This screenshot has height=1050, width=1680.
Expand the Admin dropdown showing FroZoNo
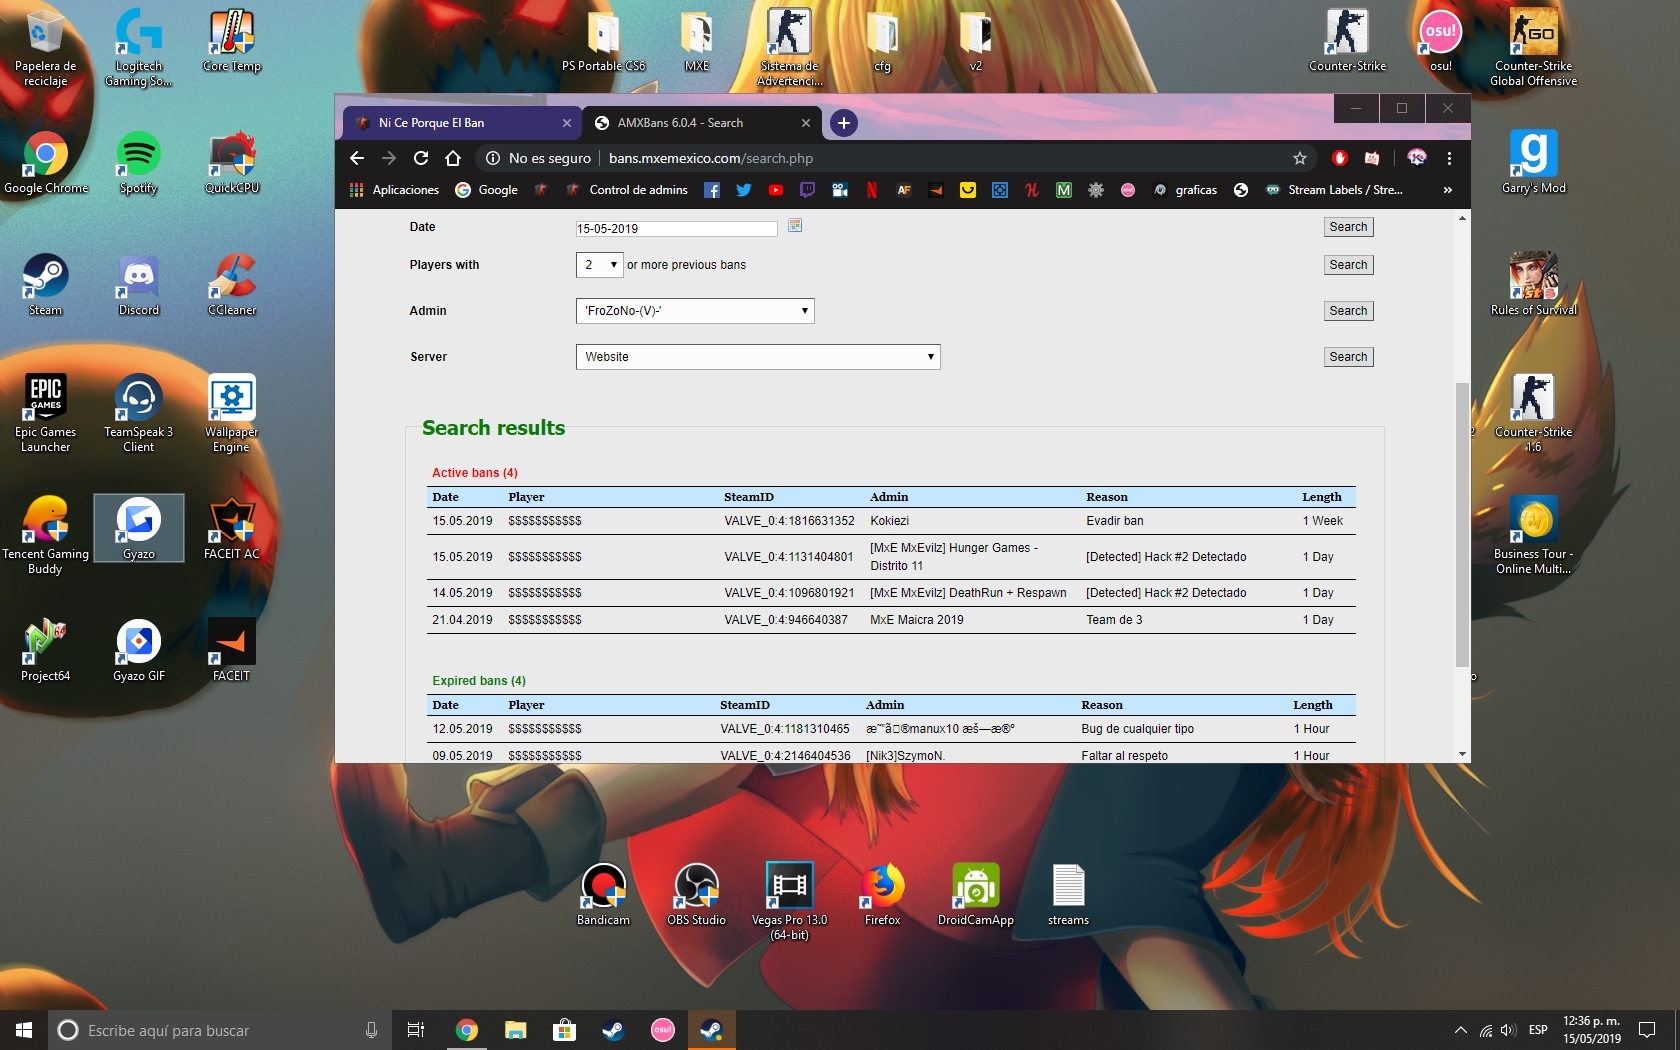[x=695, y=311]
